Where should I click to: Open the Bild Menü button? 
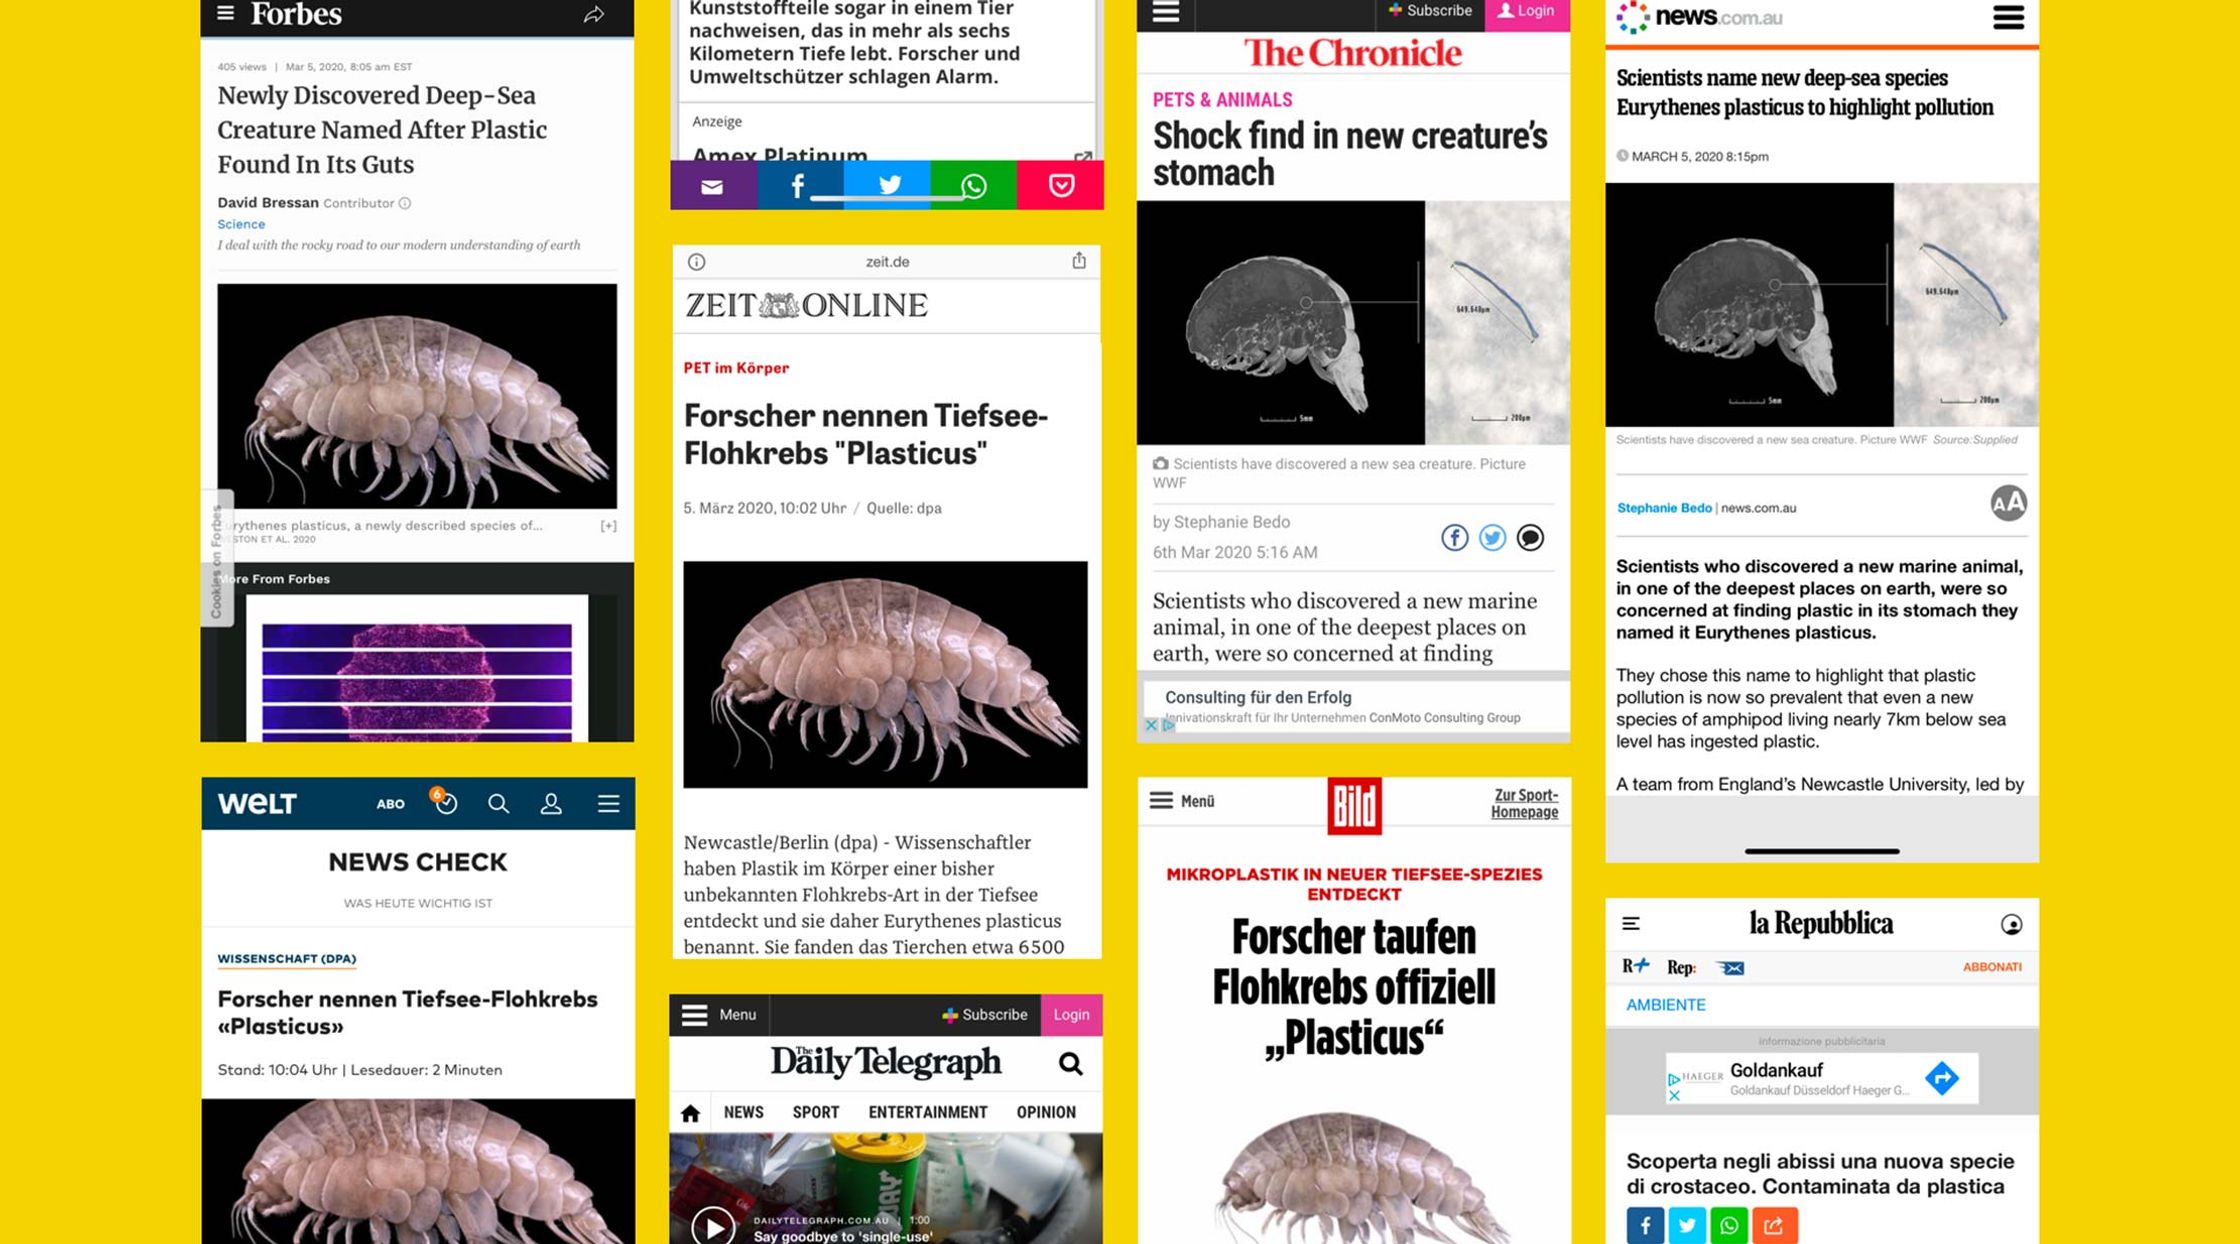[x=1182, y=801]
